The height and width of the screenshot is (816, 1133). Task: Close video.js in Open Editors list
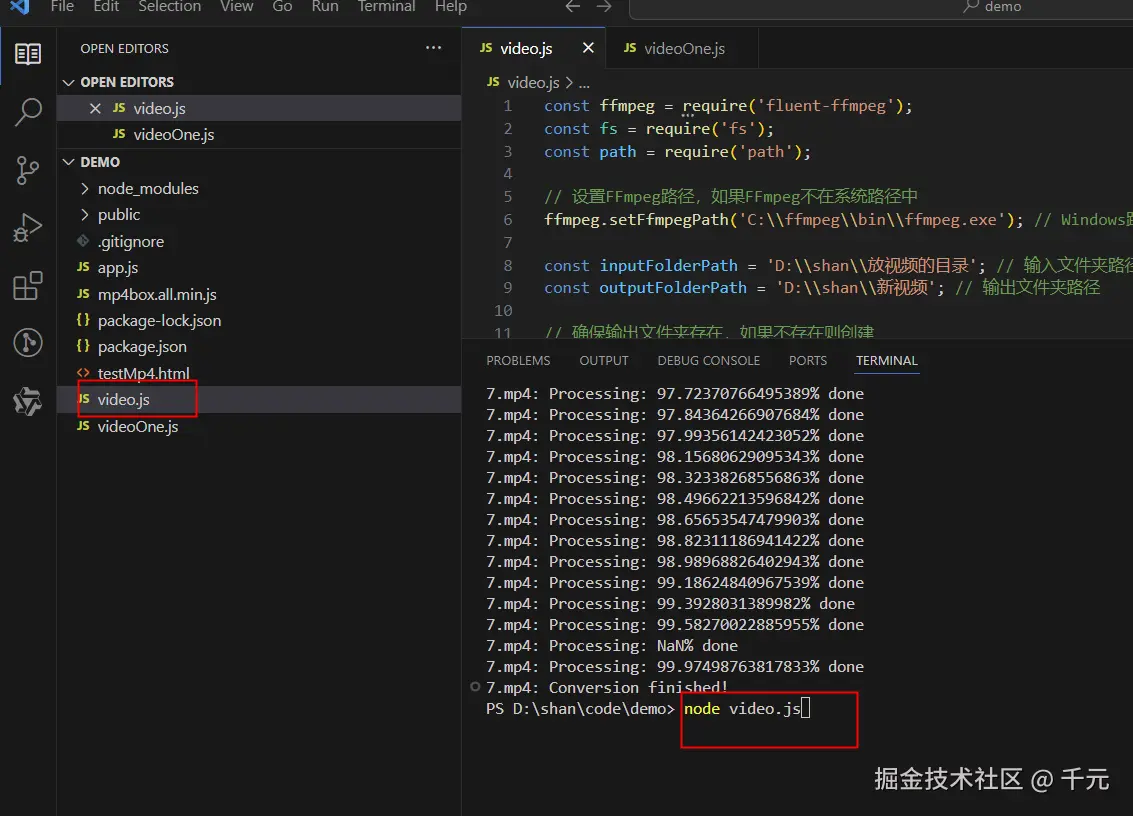point(95,108)
